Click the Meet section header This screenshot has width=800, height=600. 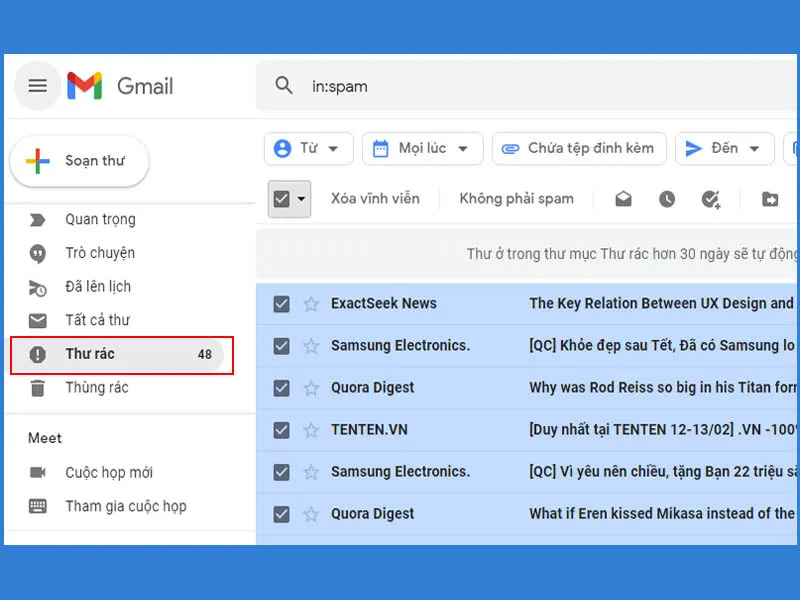point(45,438)
